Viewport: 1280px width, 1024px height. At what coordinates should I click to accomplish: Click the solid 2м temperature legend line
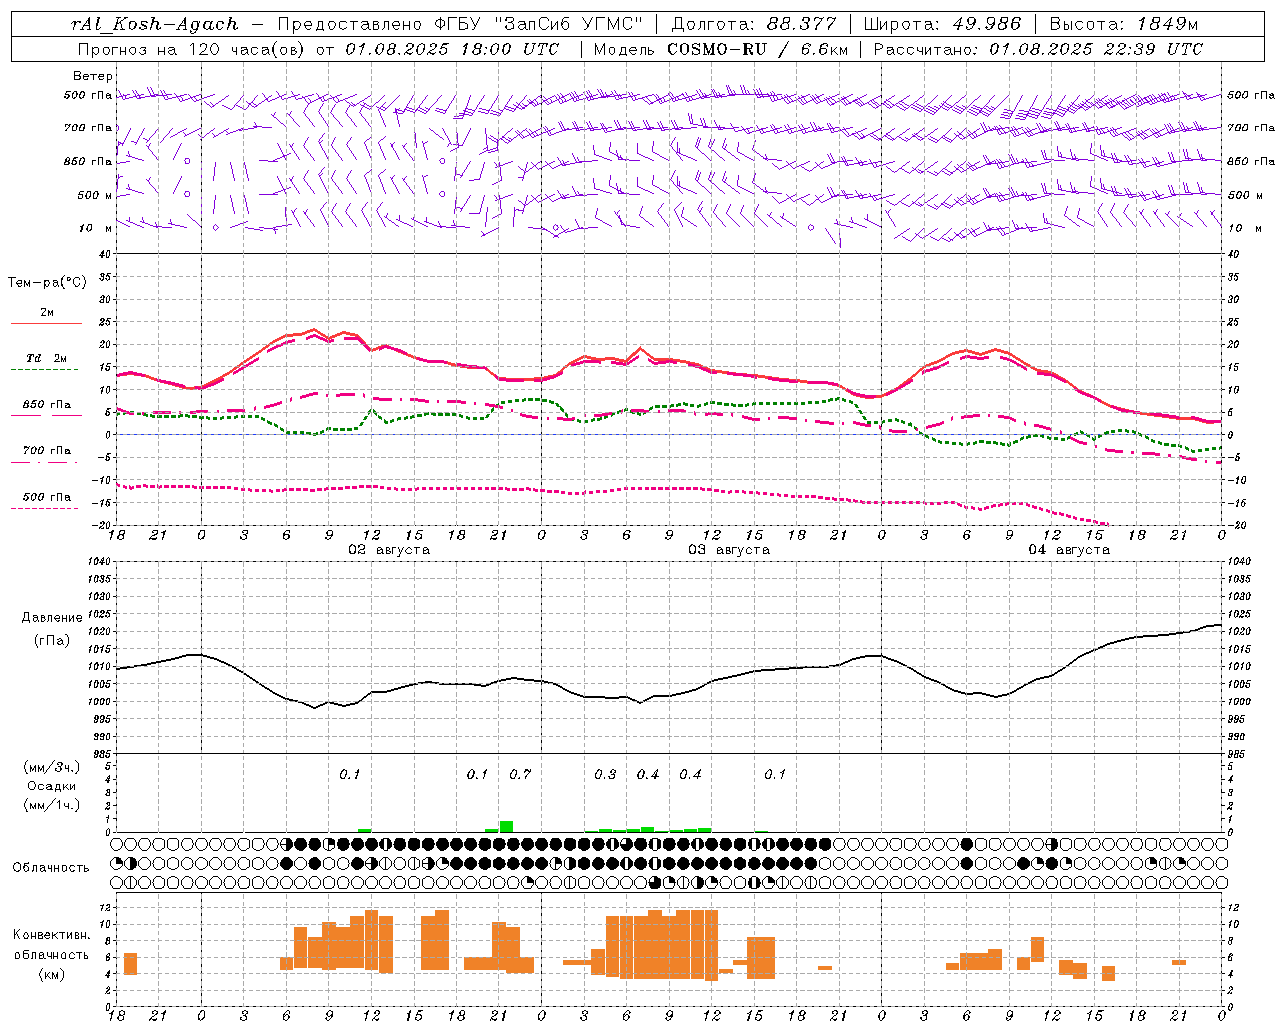coord(46,323)
